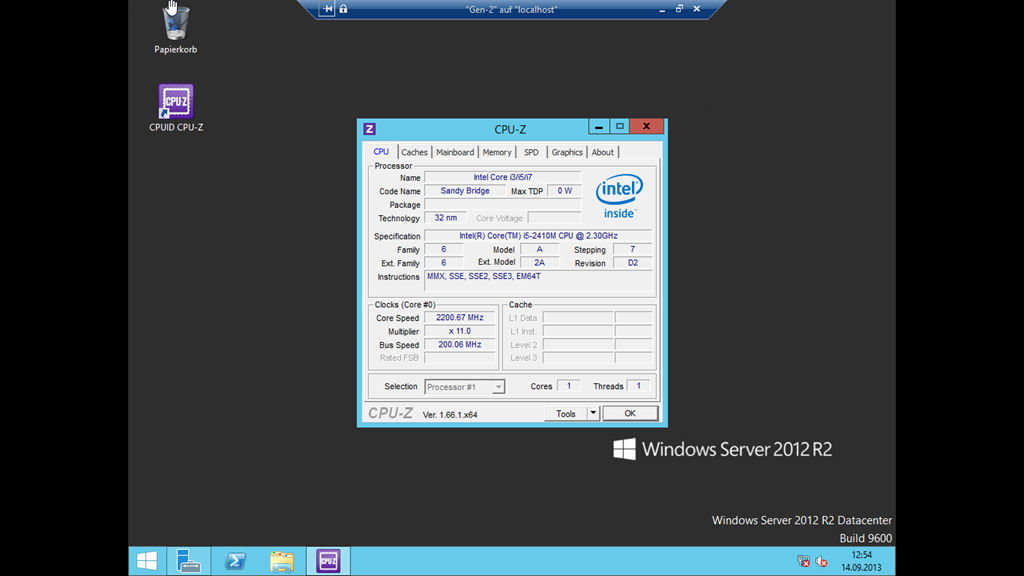Image resolution: width=1024 pixels, height=576 pixels.
Task: Click the 32 nm technology value
Action: [445, 218]
